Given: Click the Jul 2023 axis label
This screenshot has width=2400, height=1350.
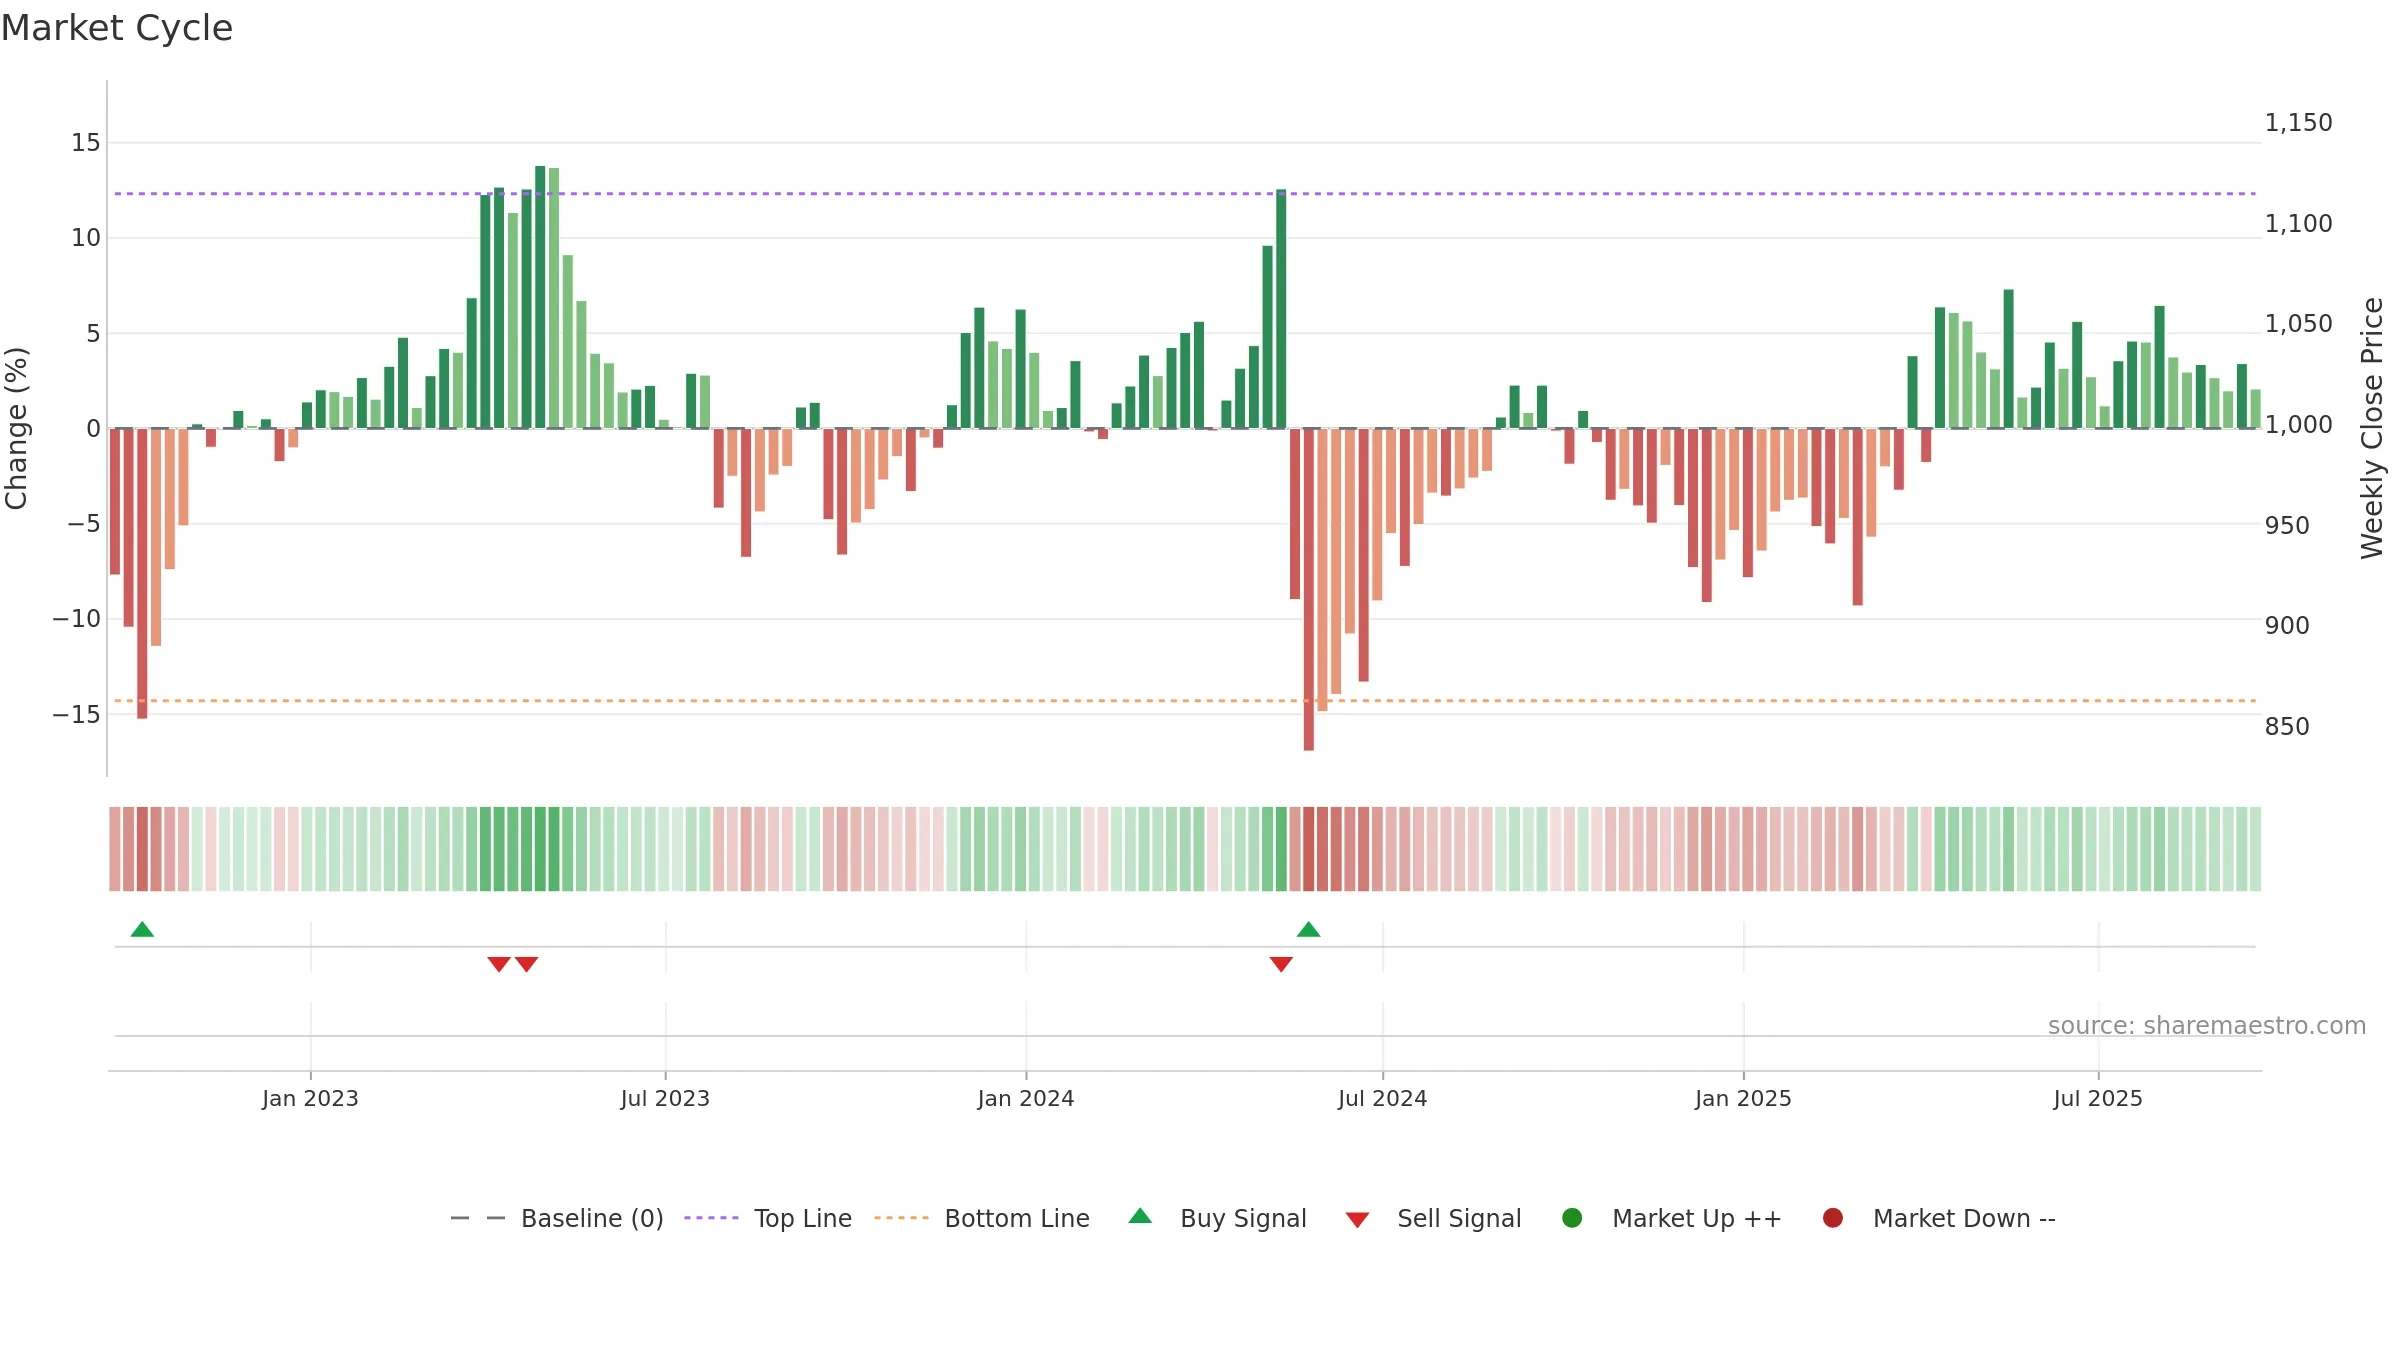Looking at the screenshot, I should (665, 1098).
